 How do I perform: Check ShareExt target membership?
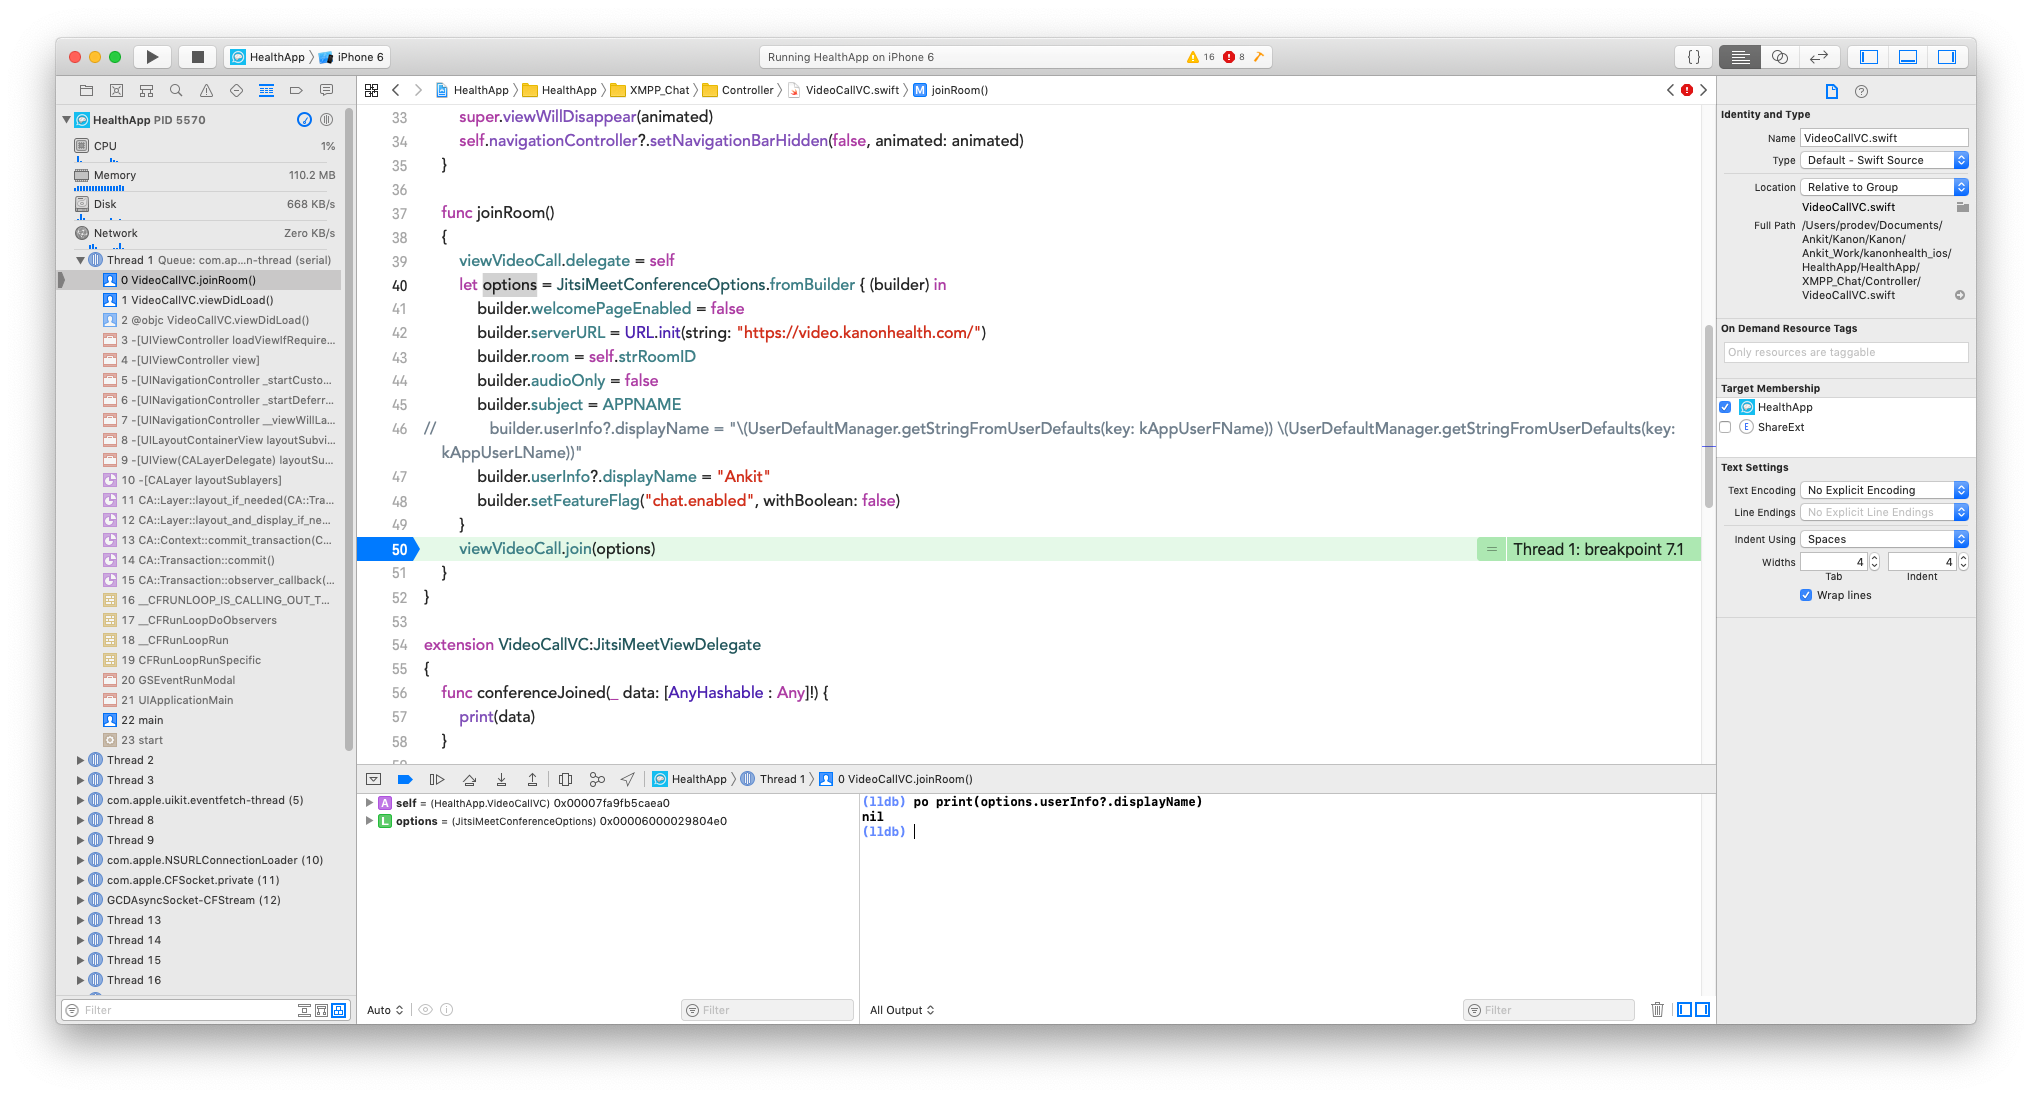(1725, 427)
